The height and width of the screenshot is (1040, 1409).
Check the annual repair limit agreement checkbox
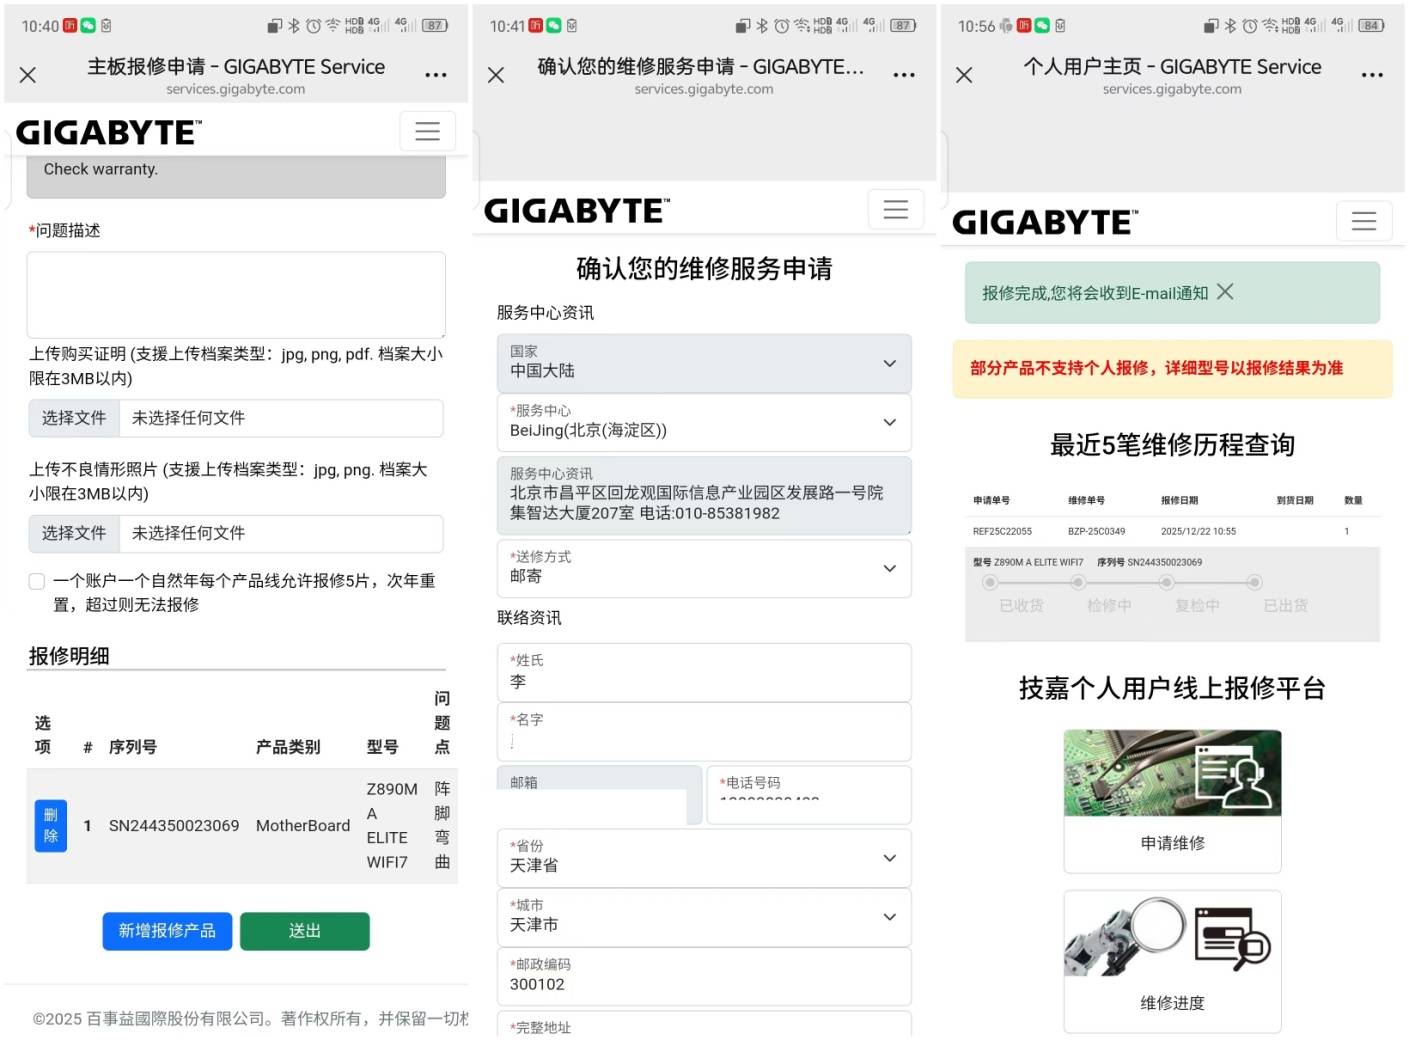coord(36,581)
